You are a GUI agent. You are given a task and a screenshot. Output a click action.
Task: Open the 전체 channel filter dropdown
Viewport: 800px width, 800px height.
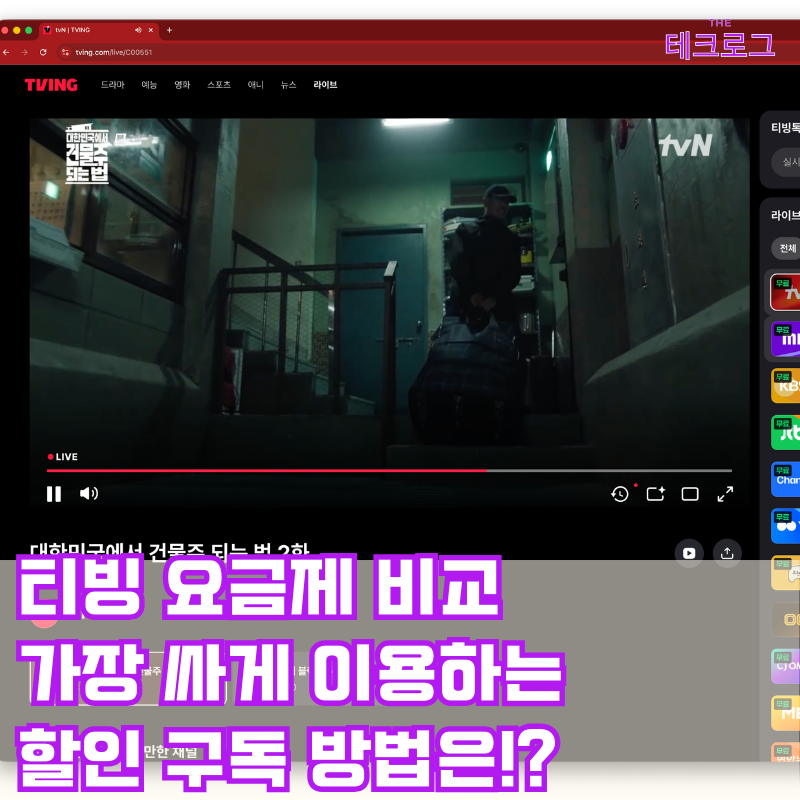pyautogui.click(x=786, y=248)
